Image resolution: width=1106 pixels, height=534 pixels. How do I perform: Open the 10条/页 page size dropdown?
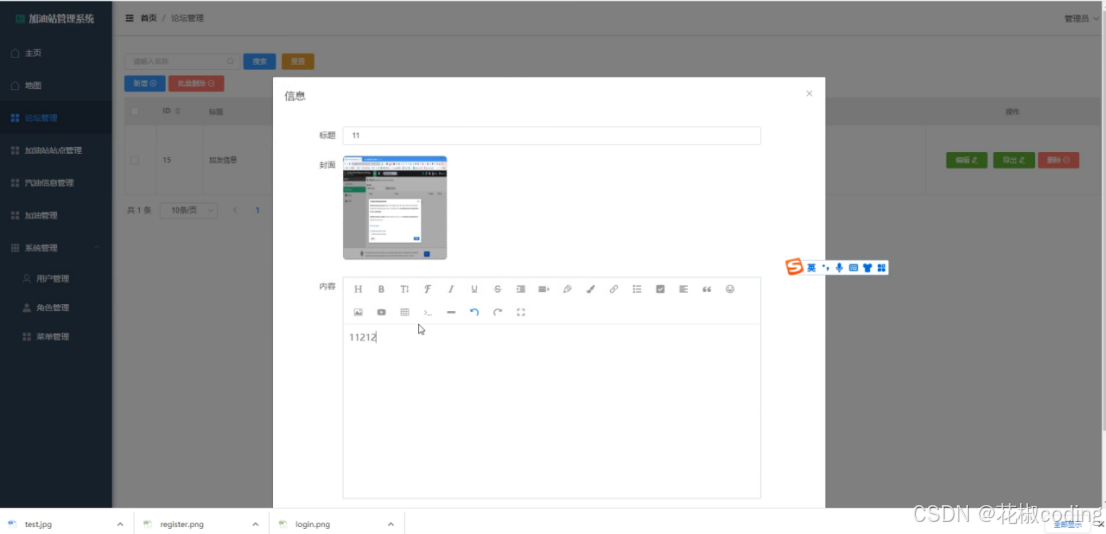188,210
